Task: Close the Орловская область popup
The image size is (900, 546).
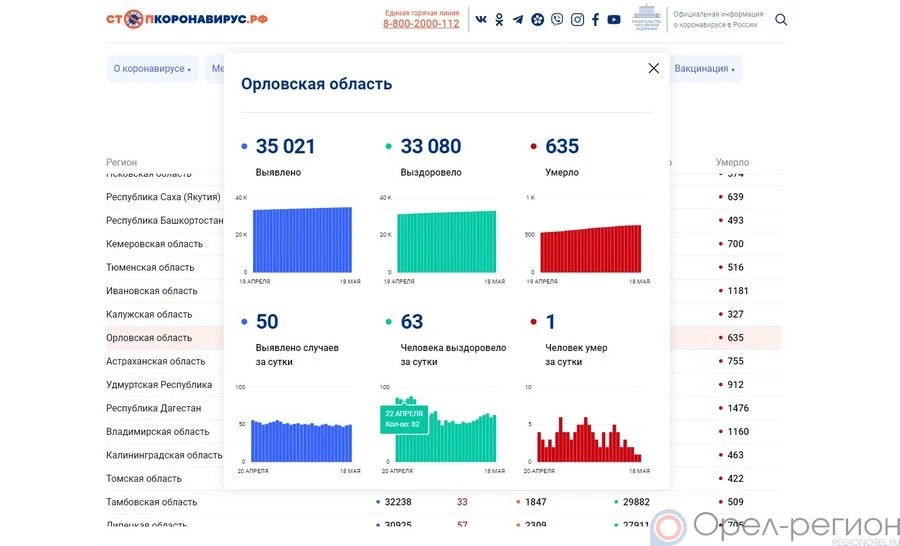Action: [x=653, y=68]
